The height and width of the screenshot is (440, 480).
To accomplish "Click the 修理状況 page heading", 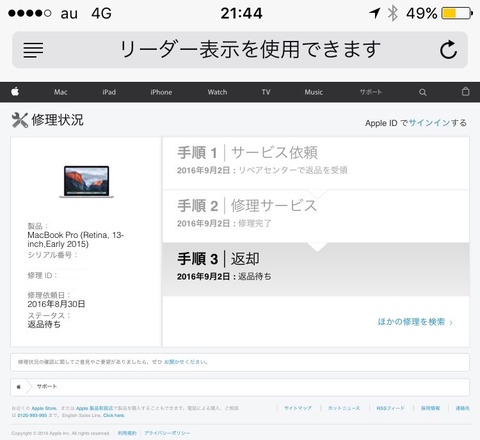I will tap(57, 120).
